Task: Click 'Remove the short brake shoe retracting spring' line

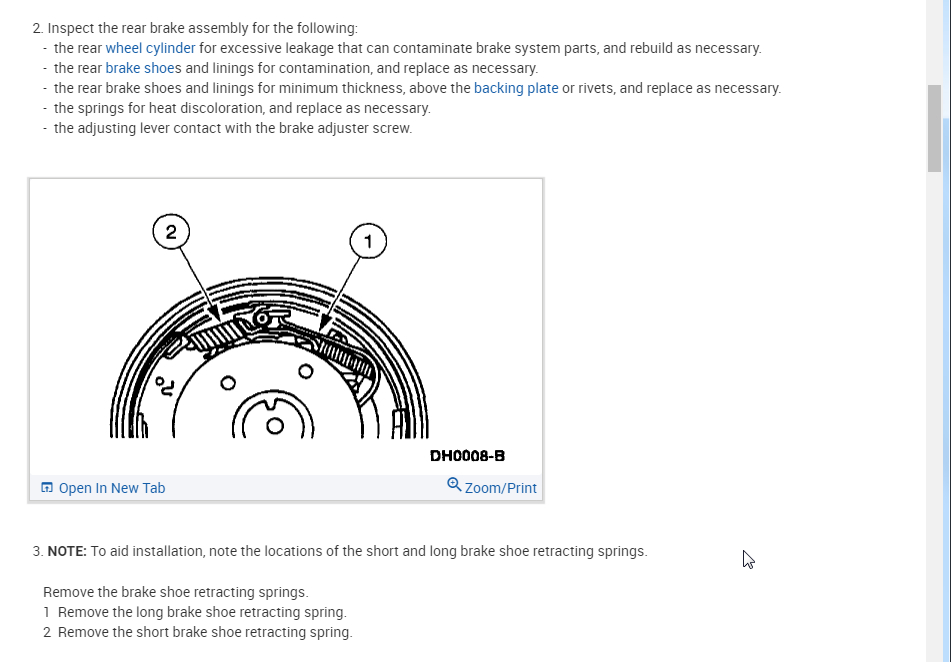Action: coord(205,632)
